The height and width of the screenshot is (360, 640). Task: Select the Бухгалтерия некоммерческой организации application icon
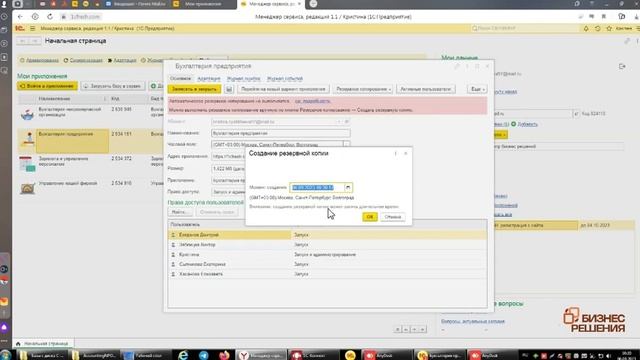coord(27,114)
